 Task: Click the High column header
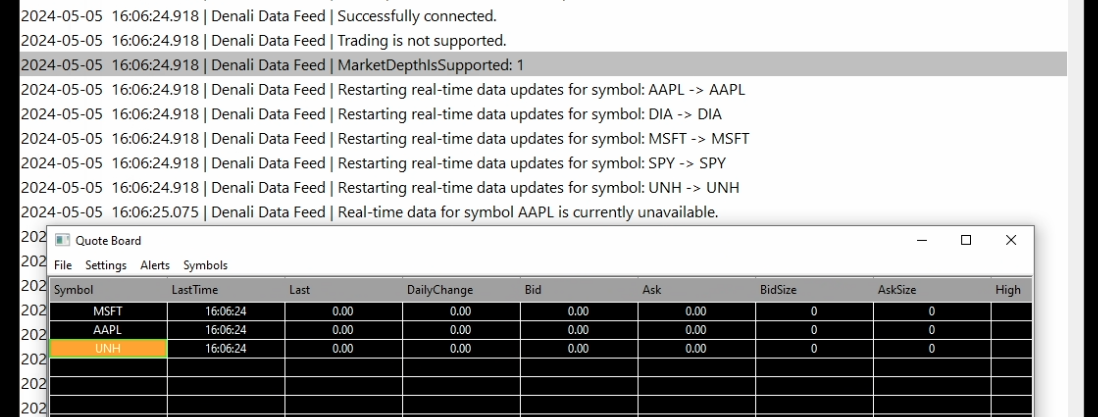click(x=1008, y=290)
